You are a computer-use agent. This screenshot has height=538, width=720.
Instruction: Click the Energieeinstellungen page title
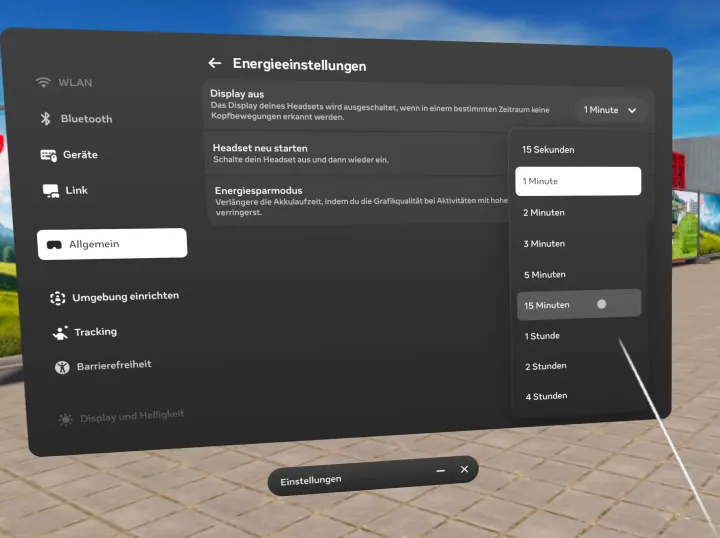click(x=299, y=65)
